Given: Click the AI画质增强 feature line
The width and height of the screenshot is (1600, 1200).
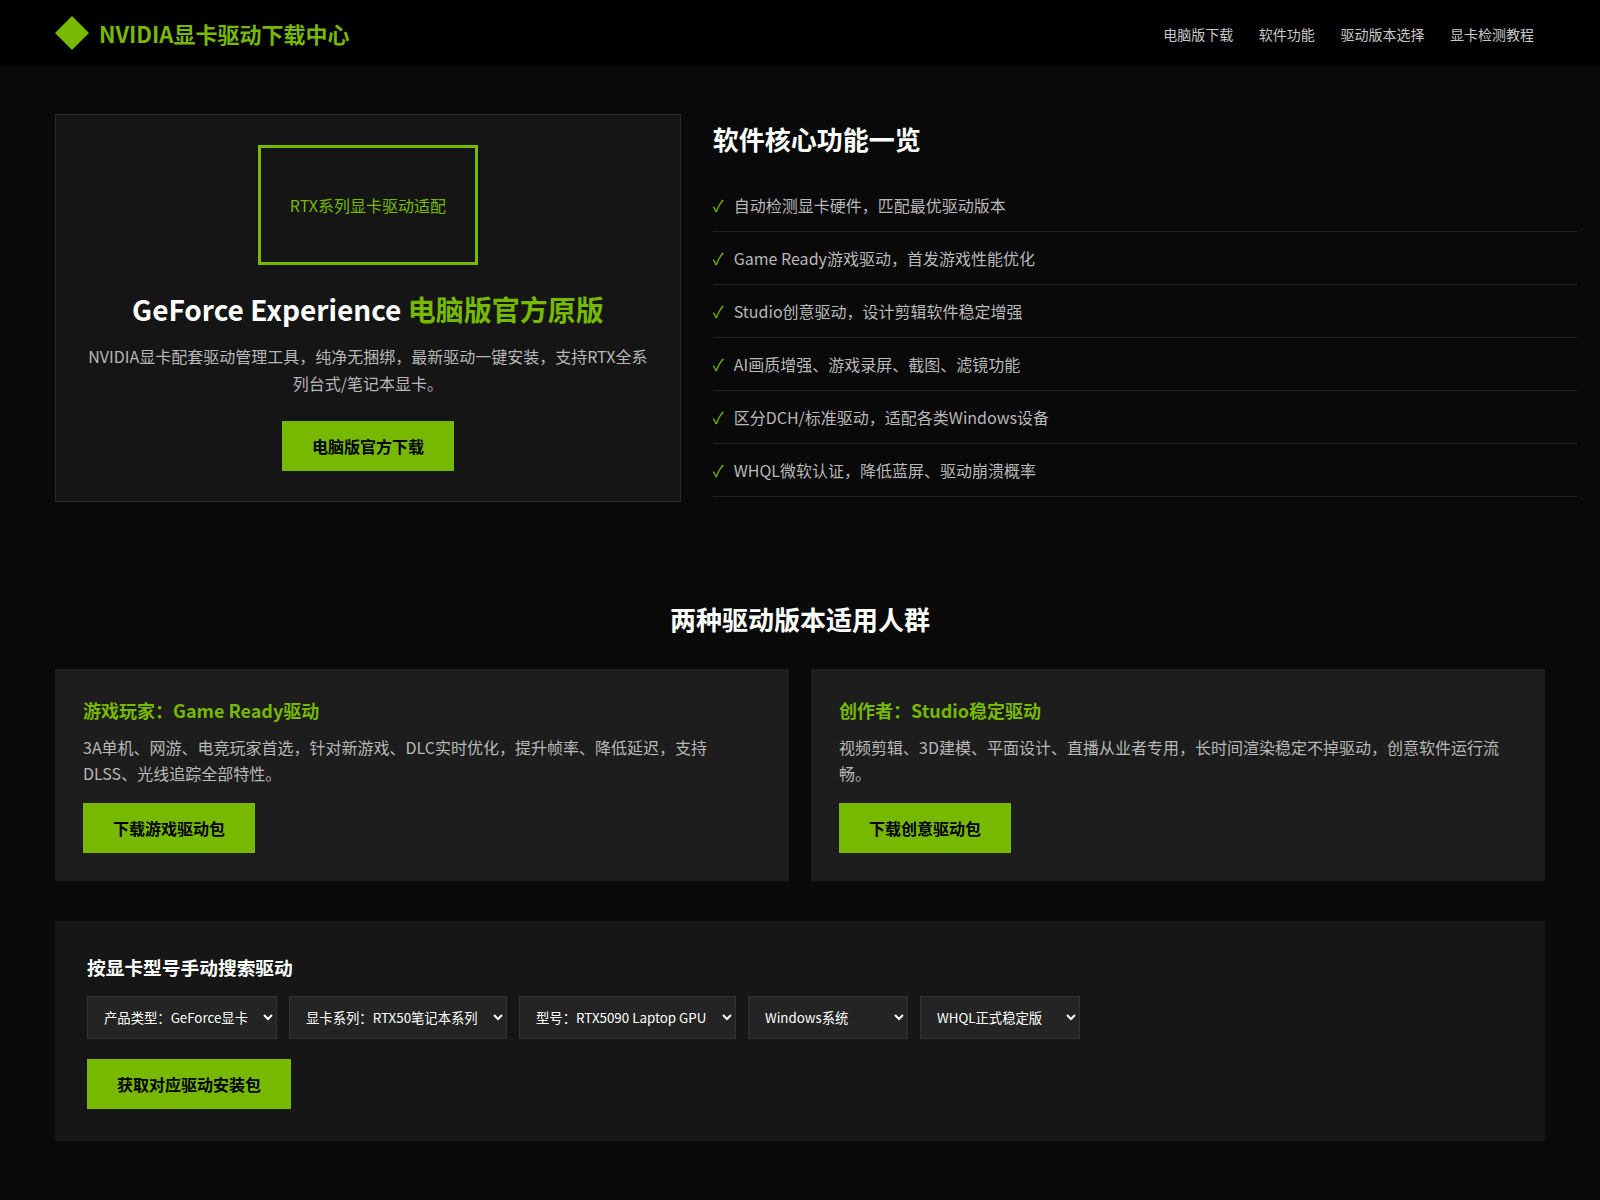Looking at the screenshot, I should coord(1144,365).
